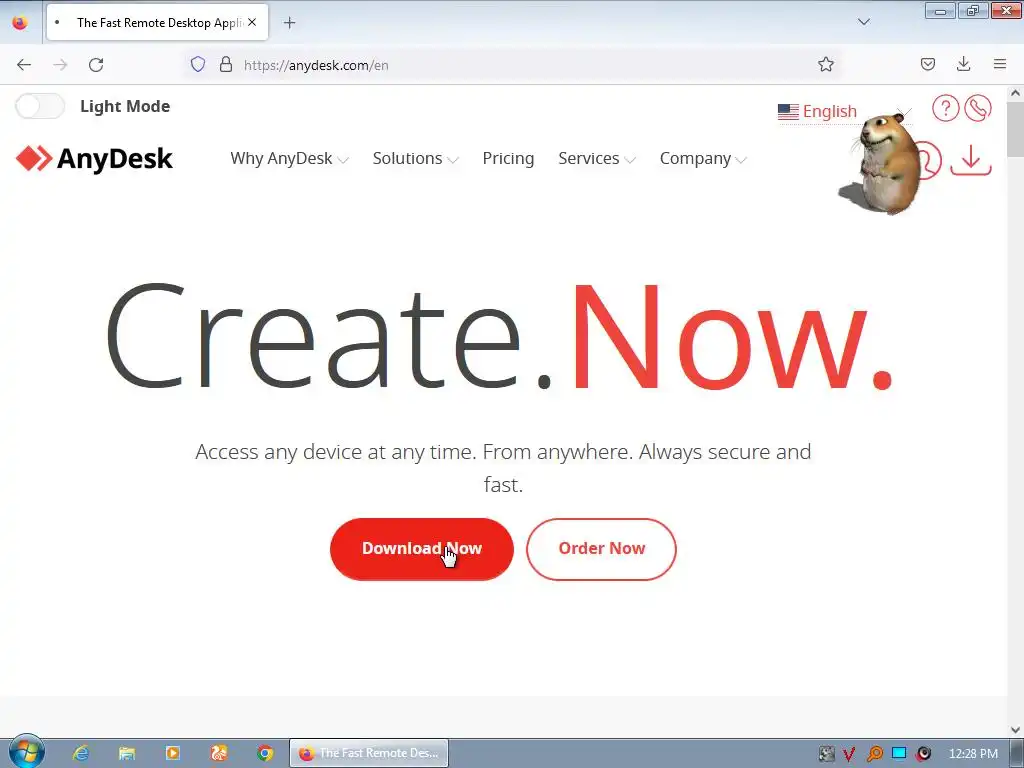Click the red V tray icon
The height and width of the screenshot is (768, 1024).
pos(849,754)
